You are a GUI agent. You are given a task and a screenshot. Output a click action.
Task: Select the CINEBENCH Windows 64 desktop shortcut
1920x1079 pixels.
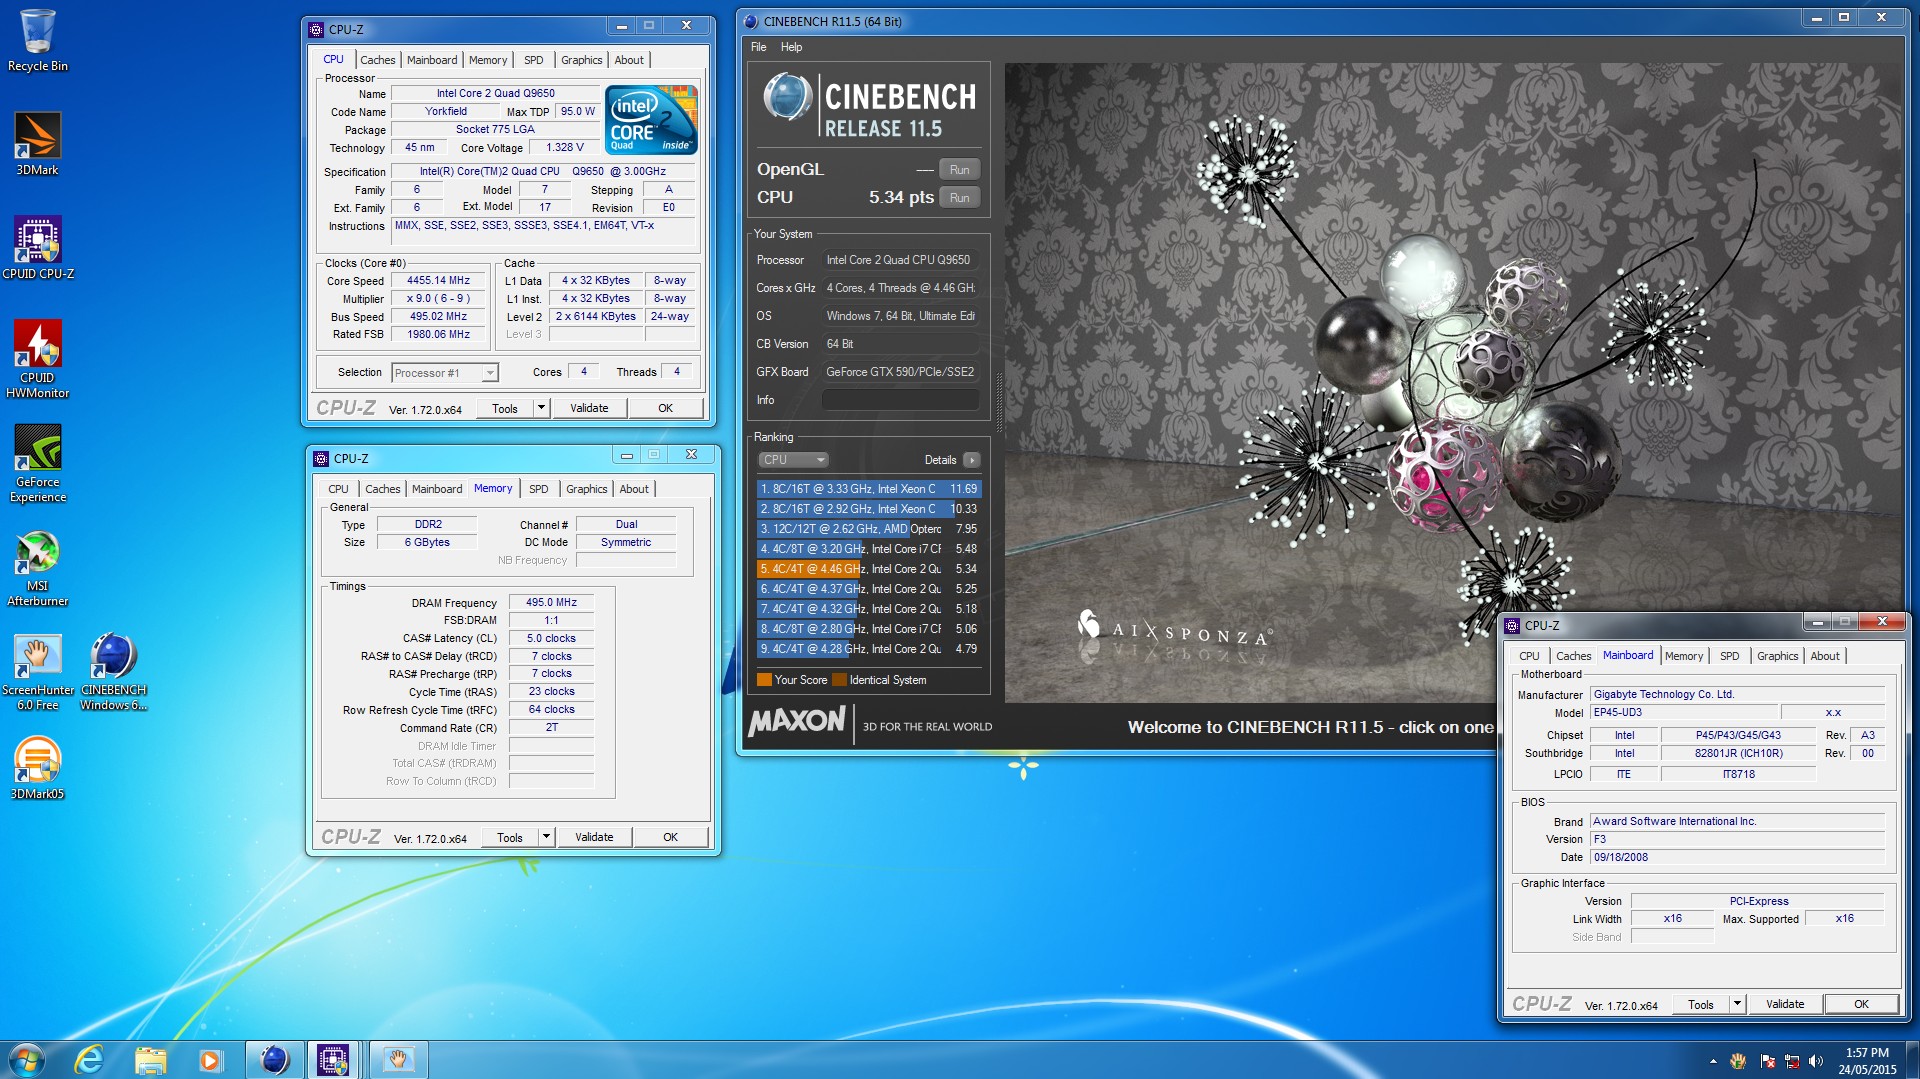pyautogui.click(x=113, y=671)
